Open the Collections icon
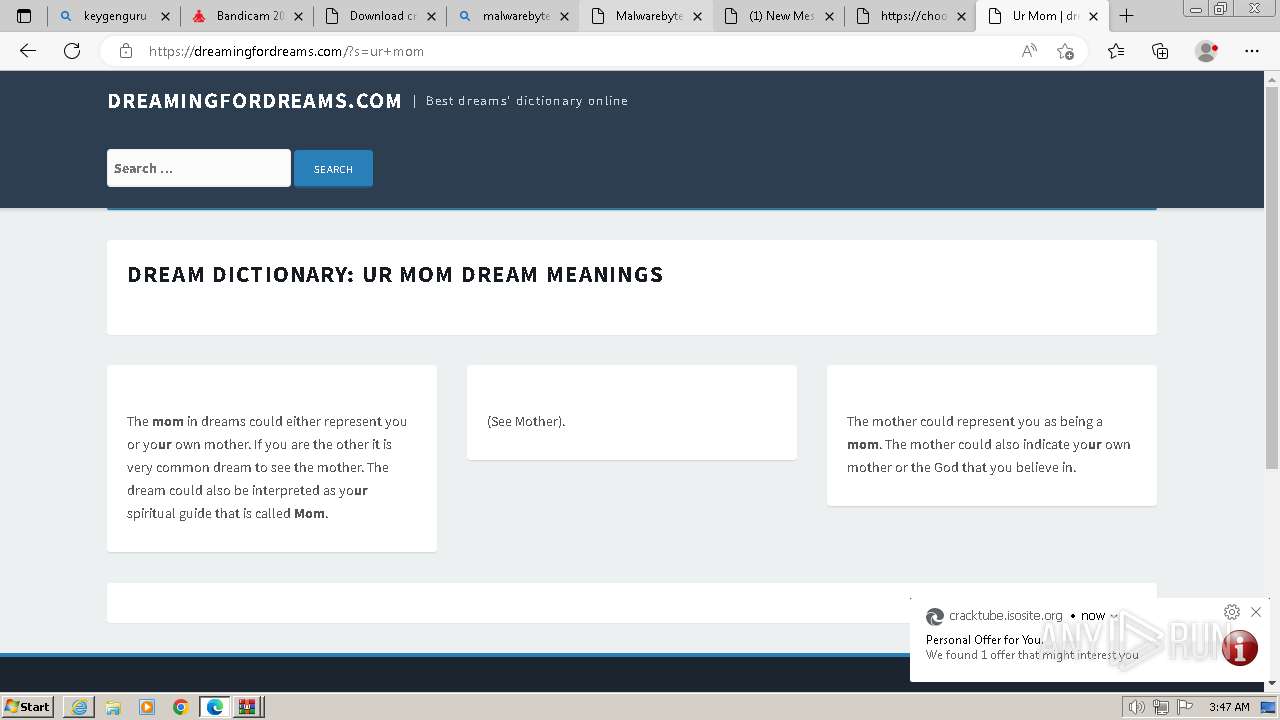Image resolution: width=1280 pixels, height=720 pixels. click(1160, 51)
